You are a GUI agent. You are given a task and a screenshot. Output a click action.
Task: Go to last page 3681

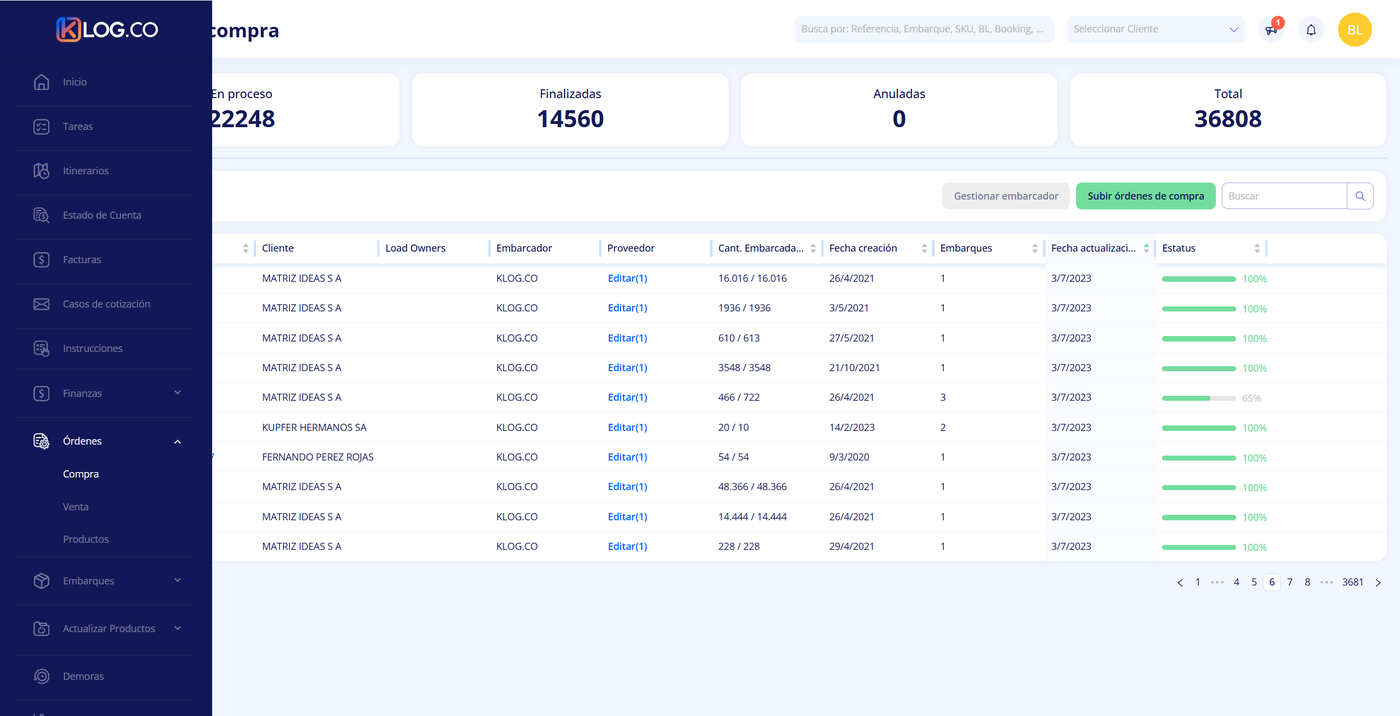pos(1353,582)
